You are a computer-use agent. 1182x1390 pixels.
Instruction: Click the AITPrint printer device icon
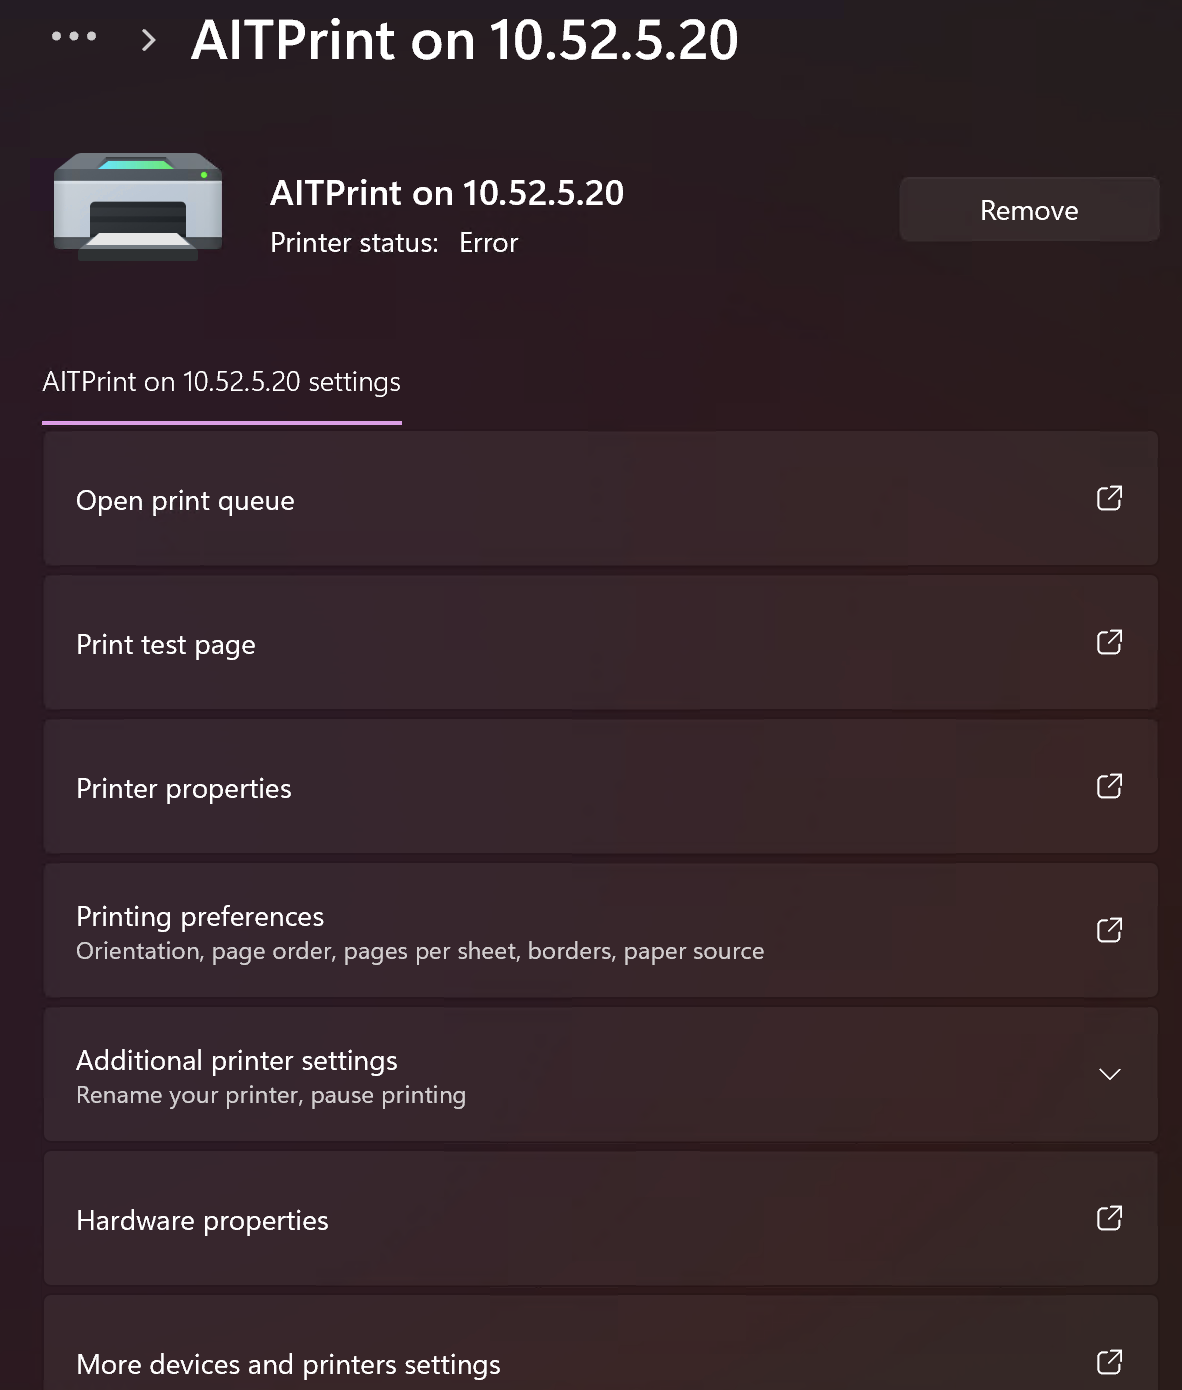click(138, 207)
